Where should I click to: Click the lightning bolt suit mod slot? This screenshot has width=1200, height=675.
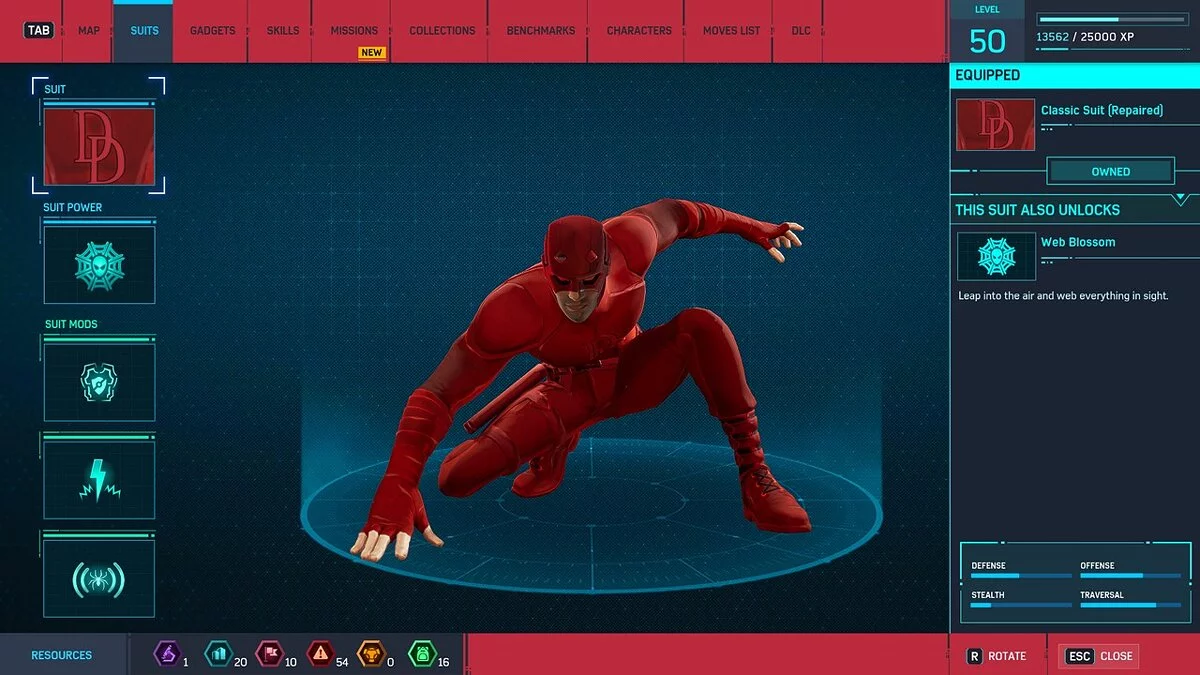pos(99,479)
